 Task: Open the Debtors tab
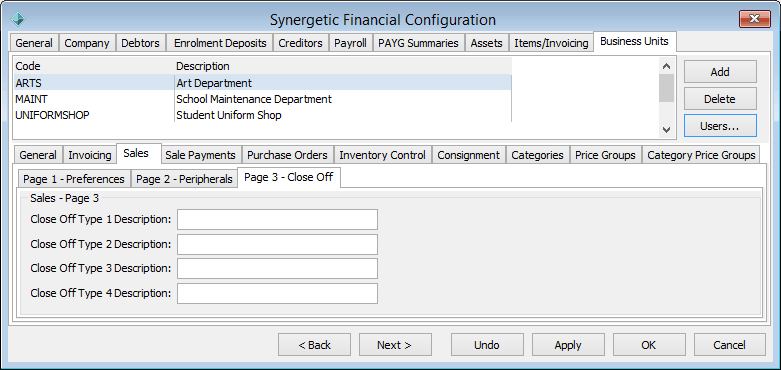coord(140,43)
